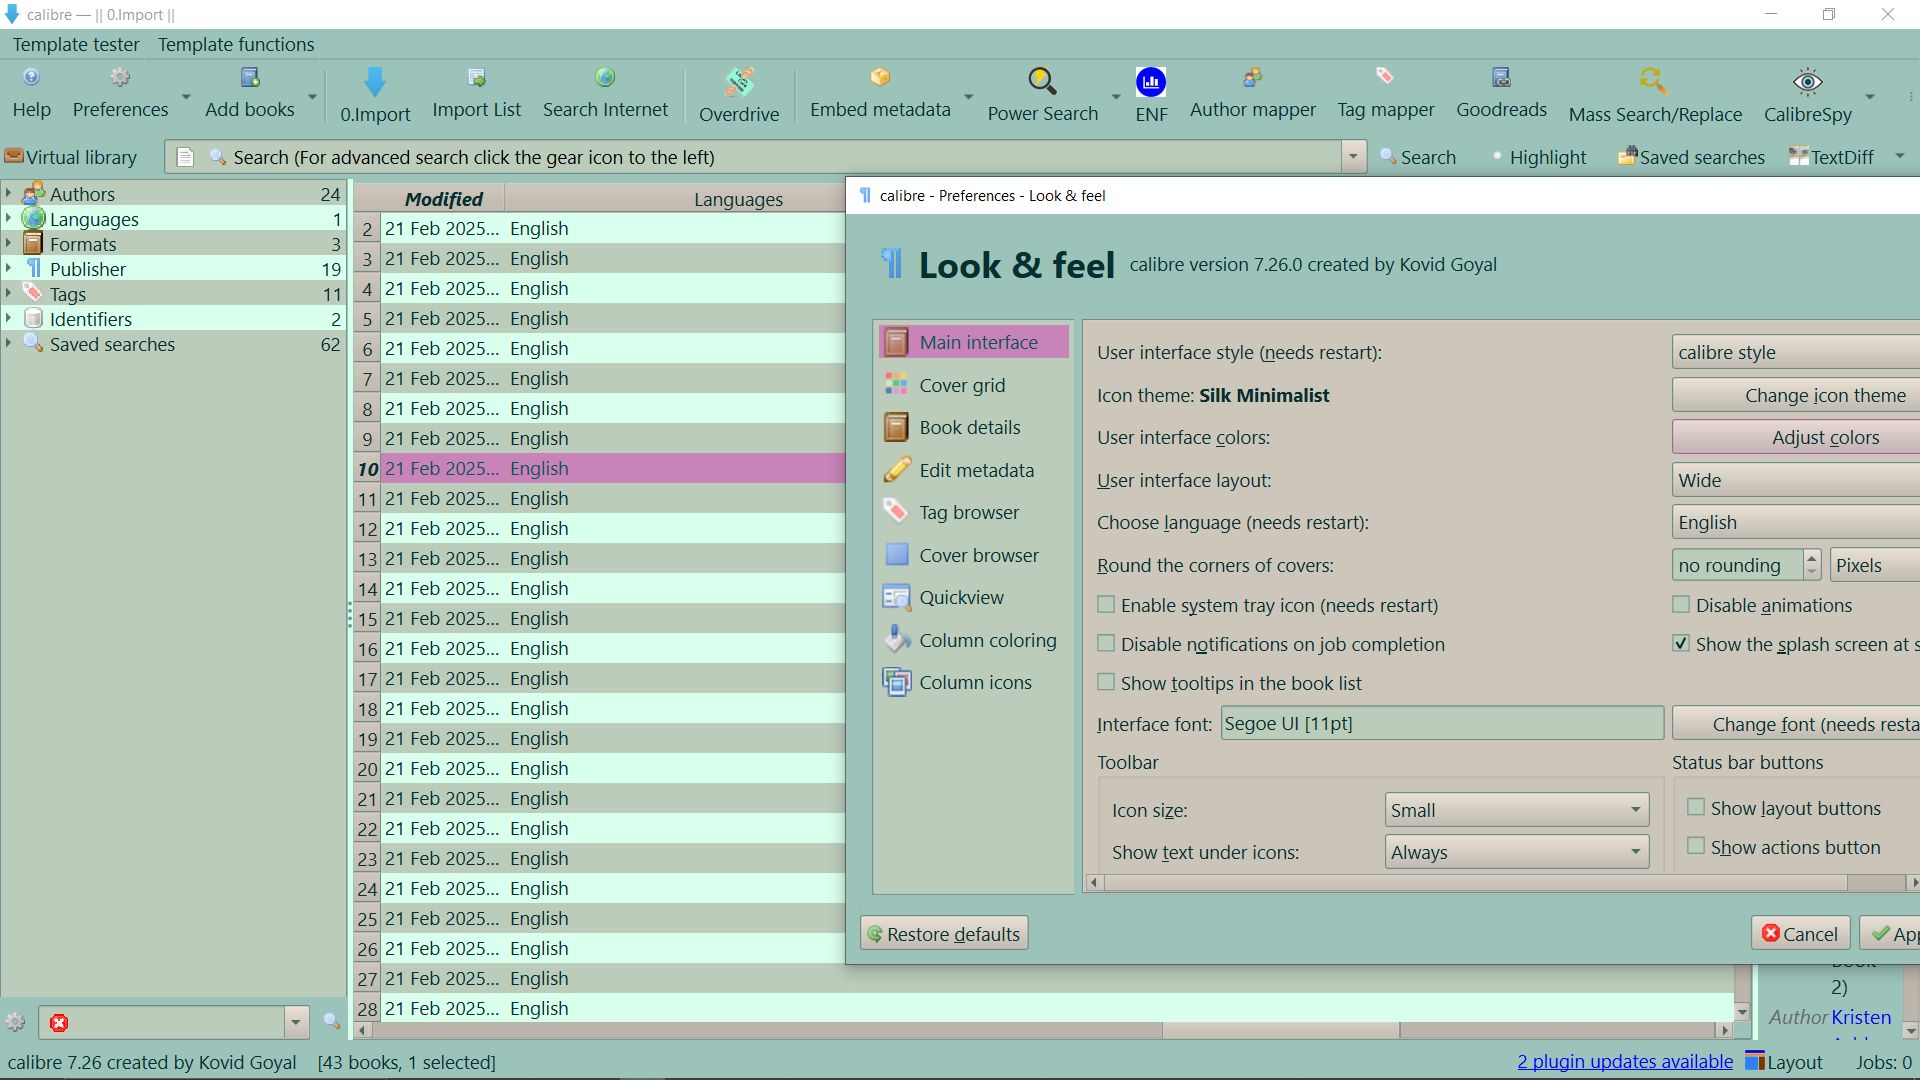Open the search history document icon

pyautogui.click(x=185, y=157)
